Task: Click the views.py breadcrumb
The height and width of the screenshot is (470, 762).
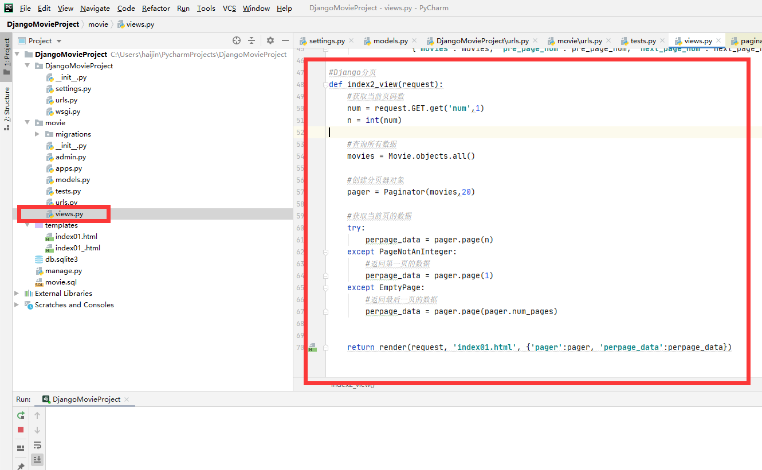Action: pos(136,24)
